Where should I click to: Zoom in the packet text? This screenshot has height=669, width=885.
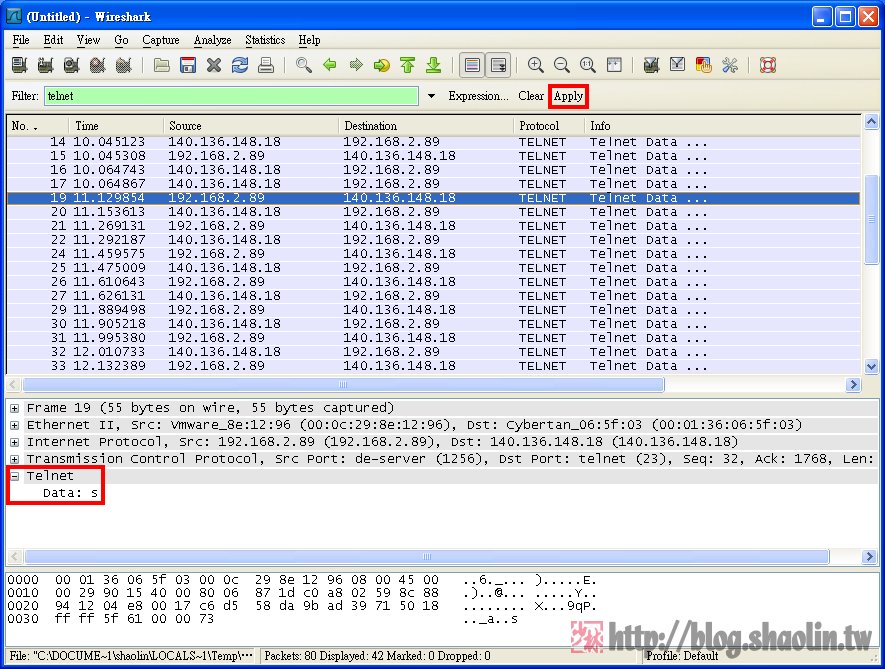pyautogui.click(x=536, y=65)
